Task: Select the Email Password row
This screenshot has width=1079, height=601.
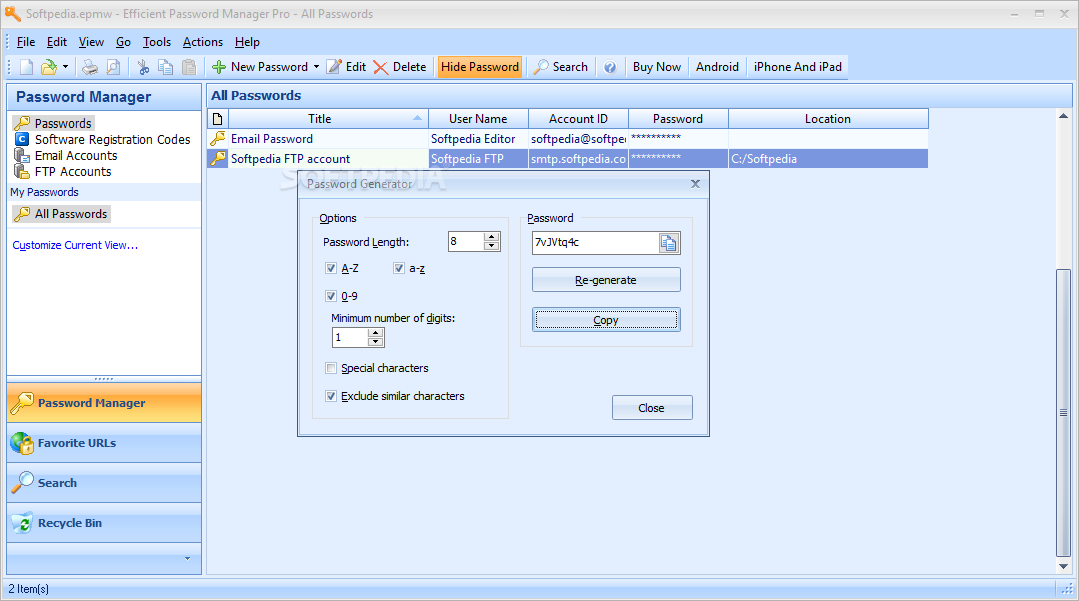Action: [568, 138]
